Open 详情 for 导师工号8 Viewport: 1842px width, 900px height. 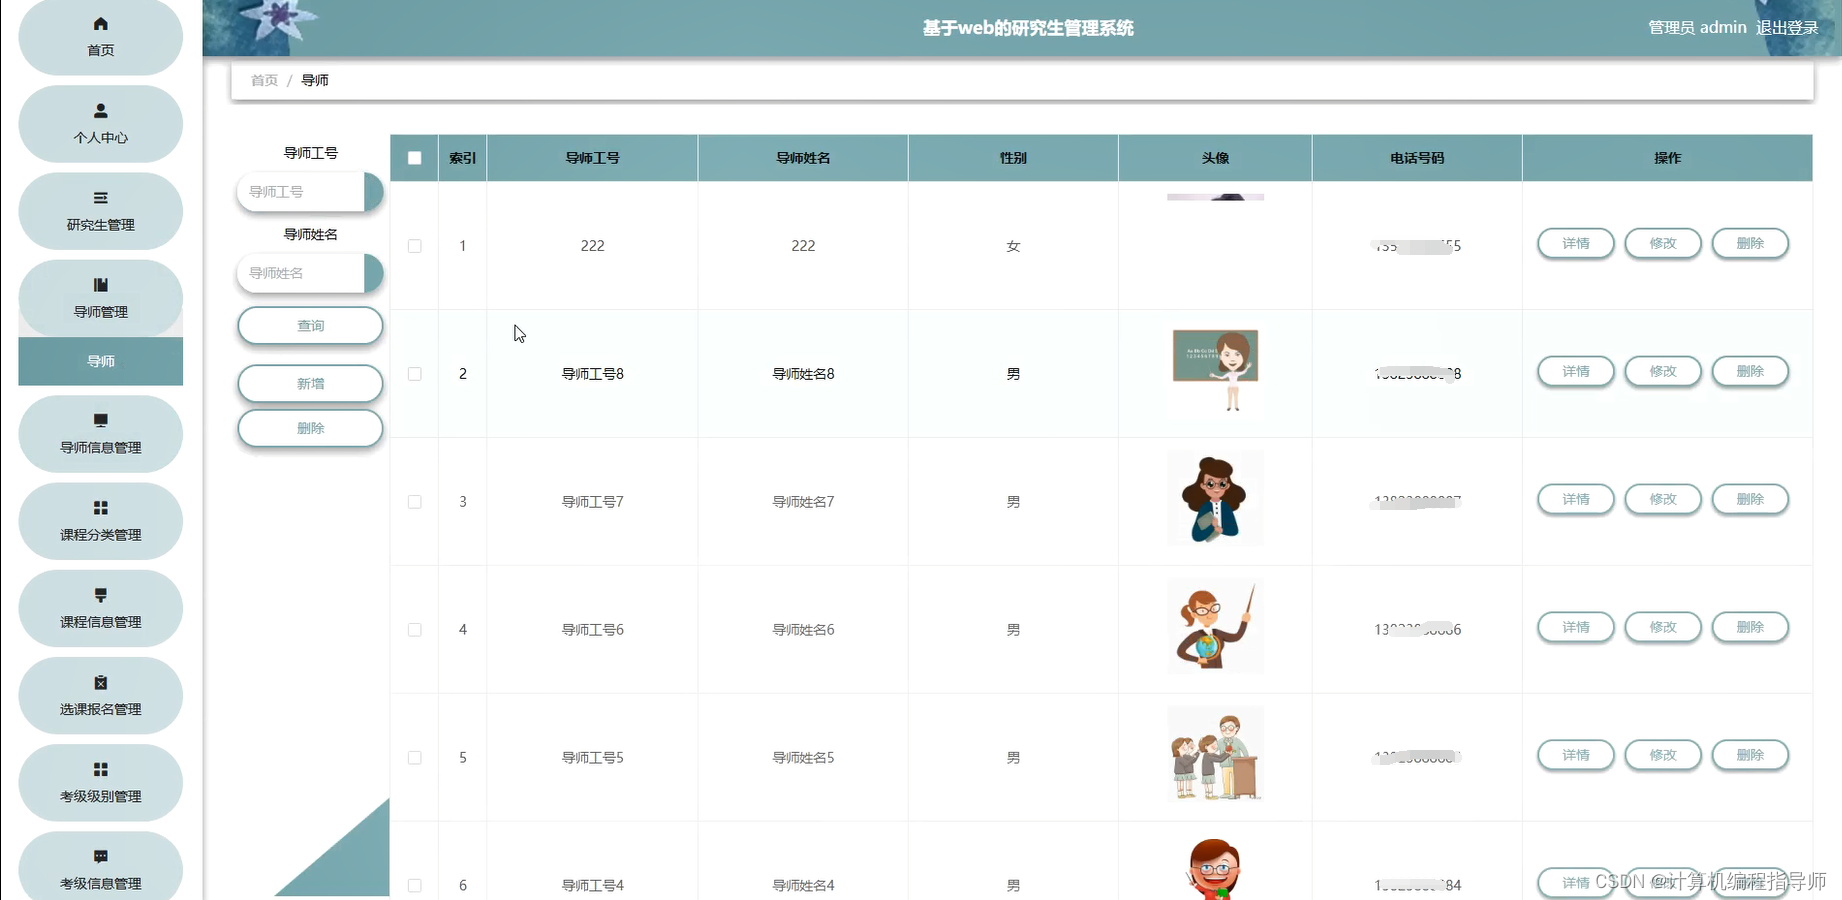coord(1576,371)
